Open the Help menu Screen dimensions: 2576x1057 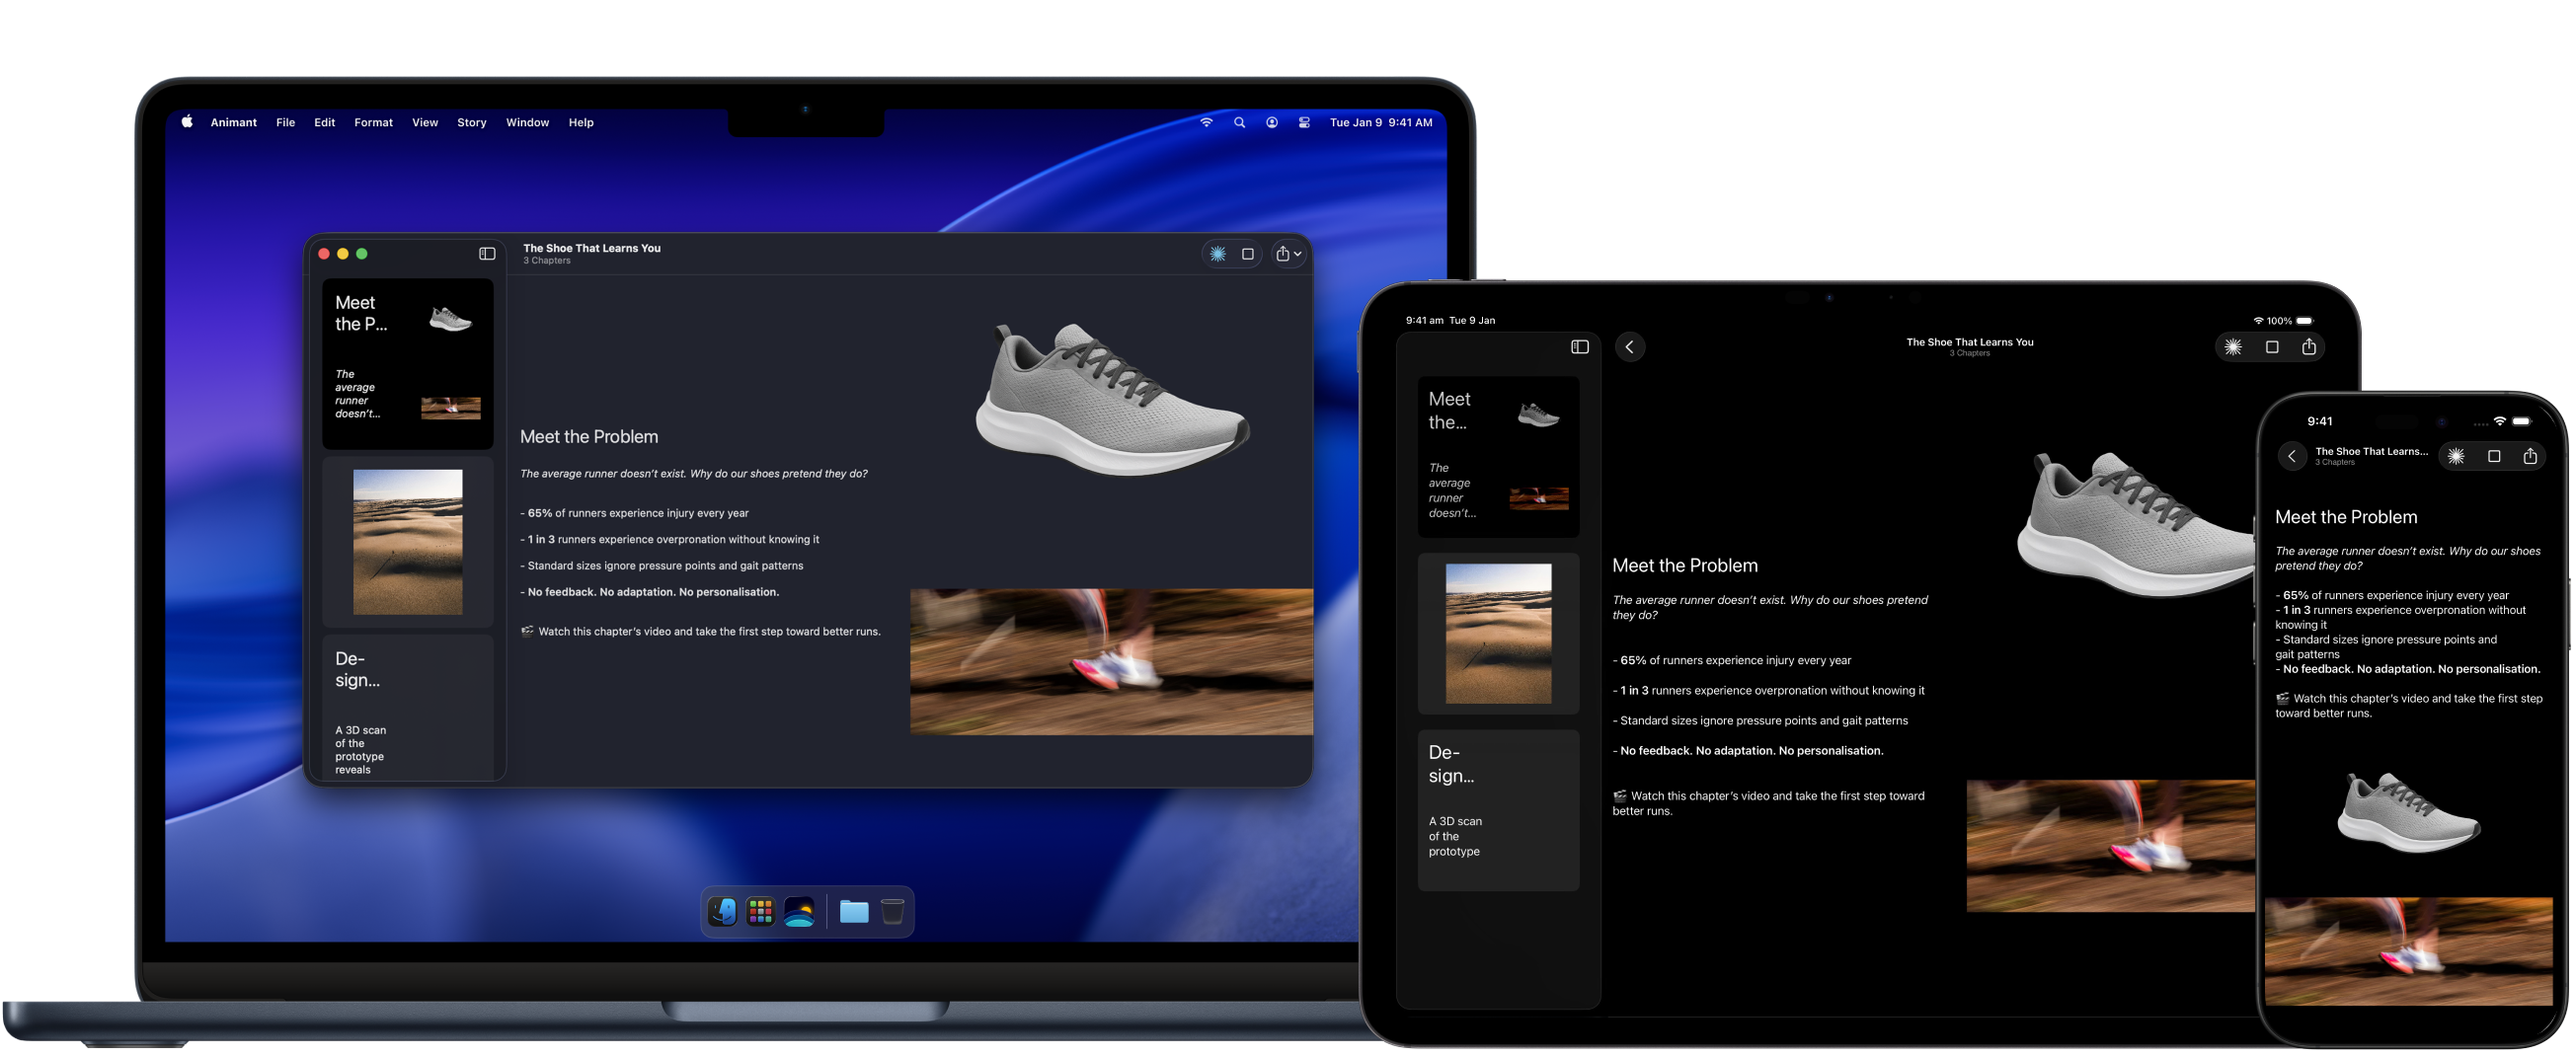(x=581, y=122)
